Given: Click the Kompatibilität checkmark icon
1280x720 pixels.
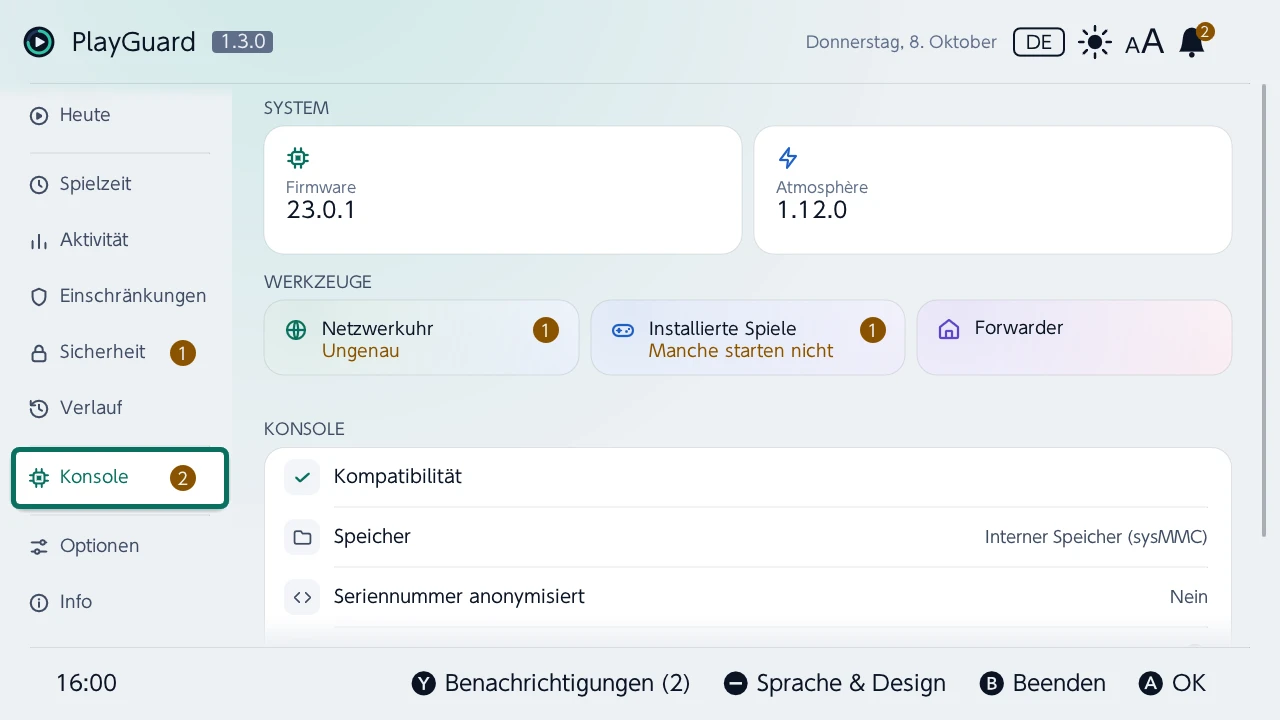Looking at the screenshot, I should 302,477.
